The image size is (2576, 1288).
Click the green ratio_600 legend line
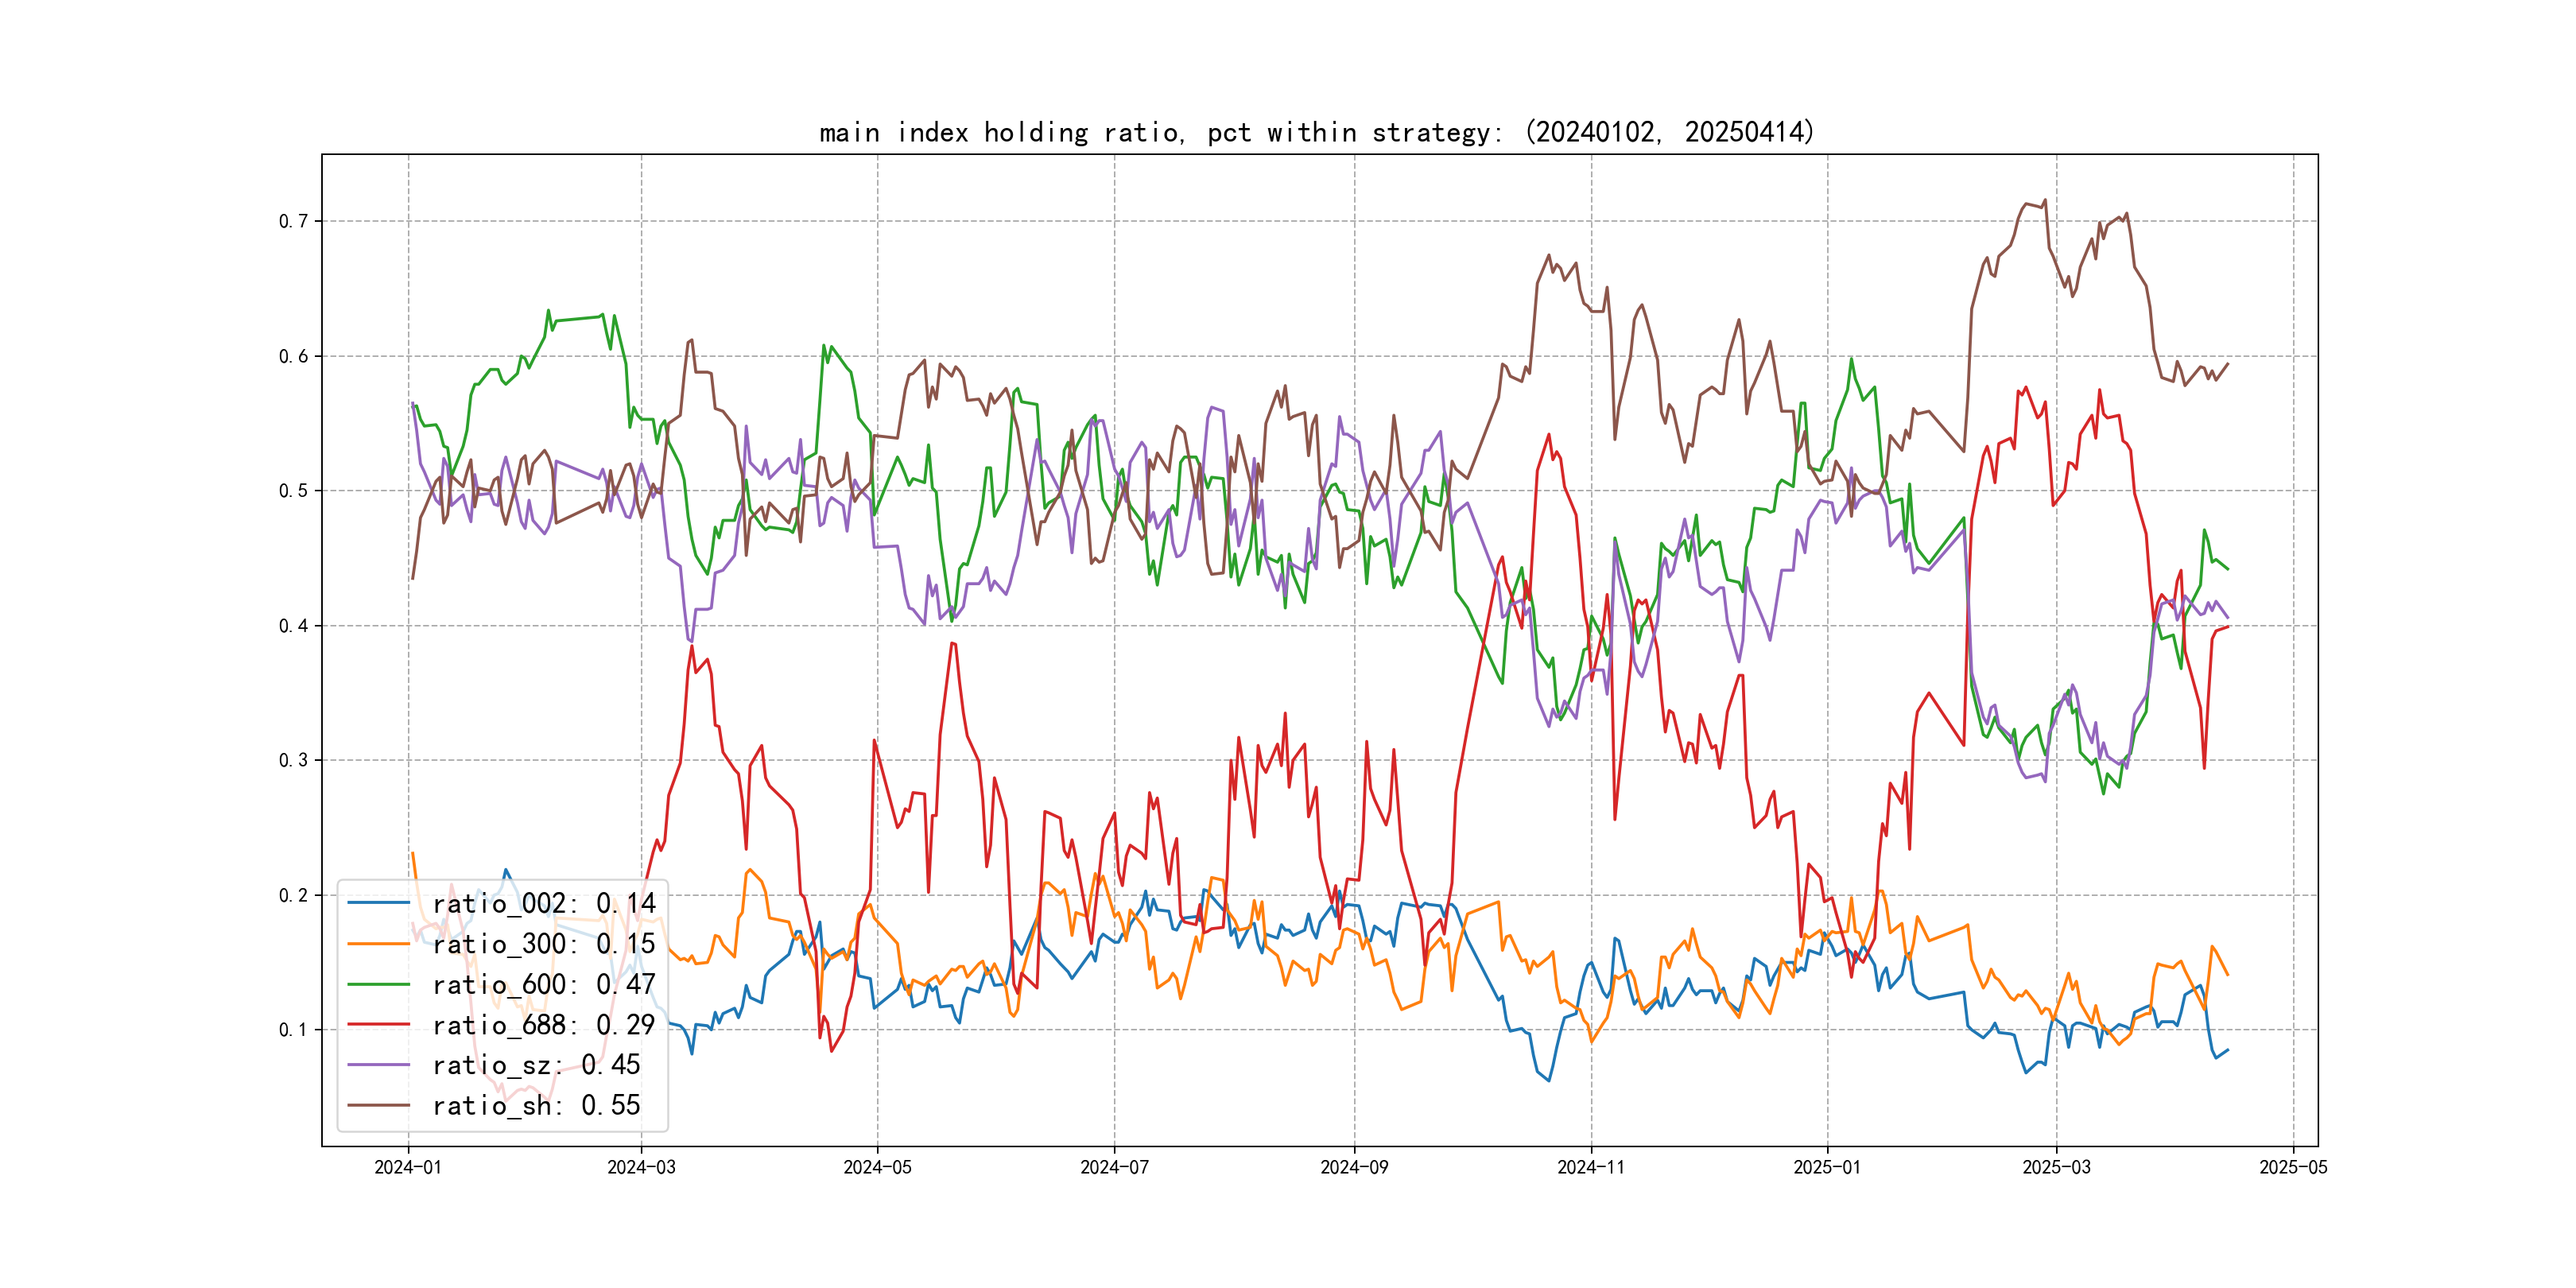tap(378, 984)
